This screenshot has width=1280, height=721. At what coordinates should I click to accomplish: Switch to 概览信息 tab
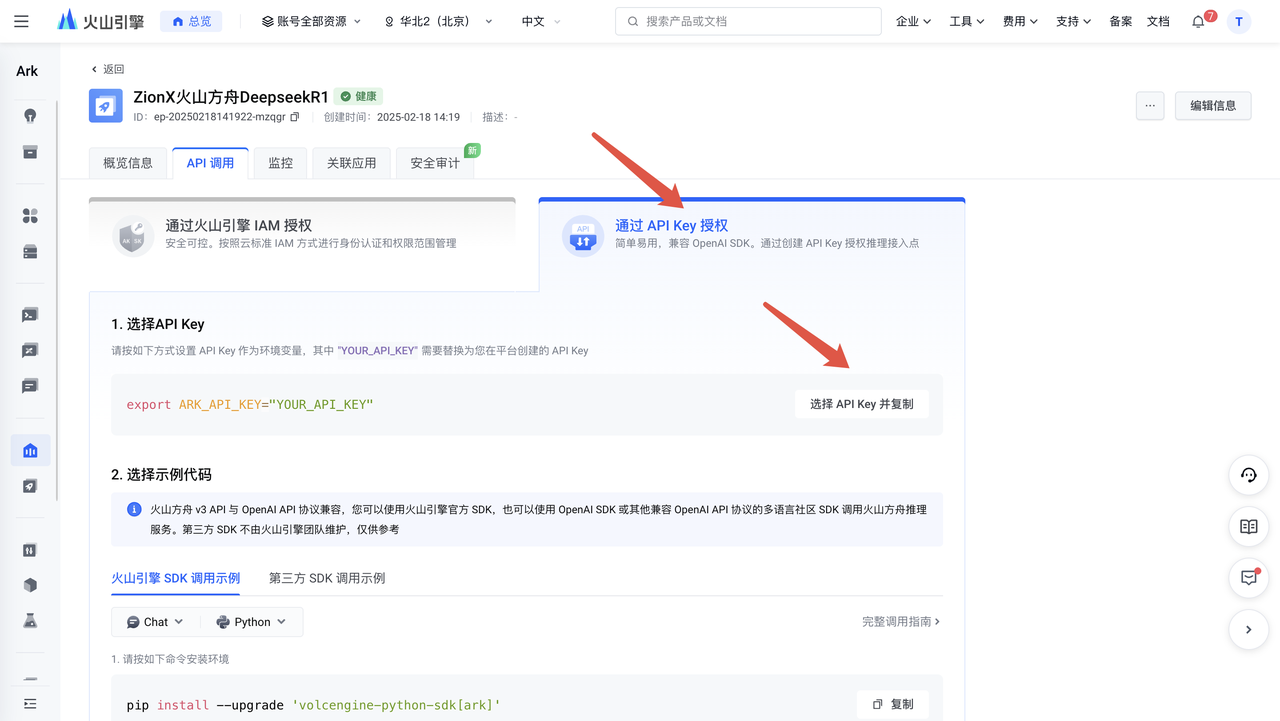pos(128,163)
